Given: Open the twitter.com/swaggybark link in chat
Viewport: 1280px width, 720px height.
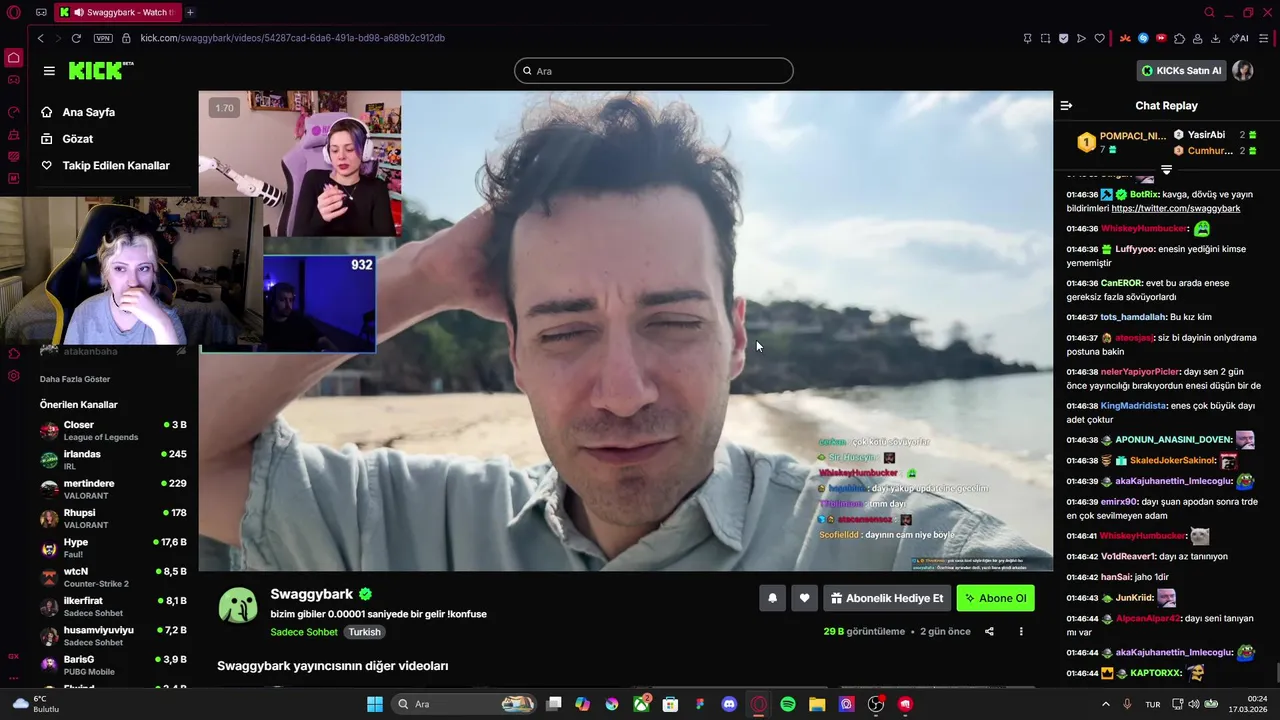Looking at the screenshot, I should tap(1176, 208).
